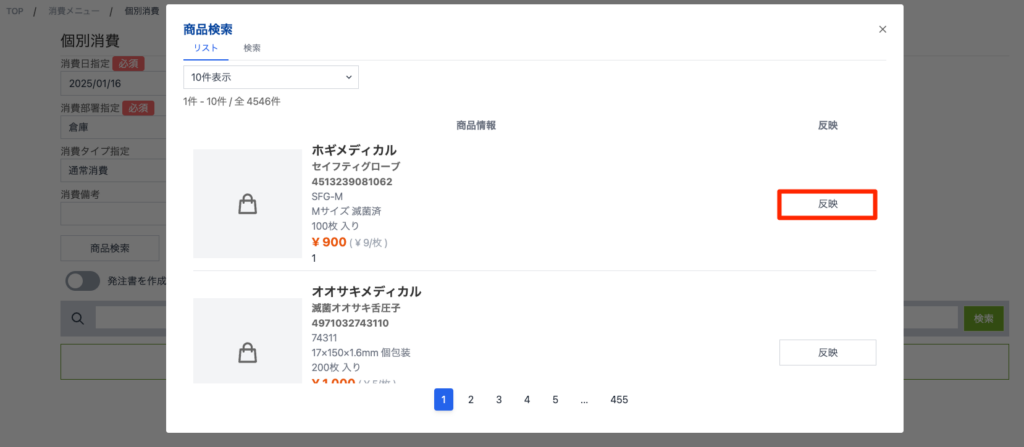Image resolution: width=1024 pixels, height=447 pixels.
Task: Click the pagination ellipsis …
Action: click(x=584, y=400)
